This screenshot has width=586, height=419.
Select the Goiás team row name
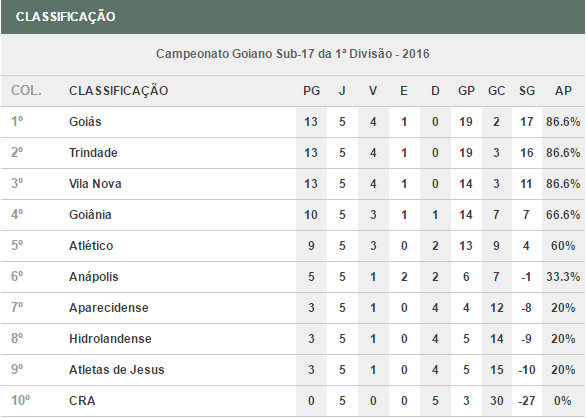(x=85, y=122)
